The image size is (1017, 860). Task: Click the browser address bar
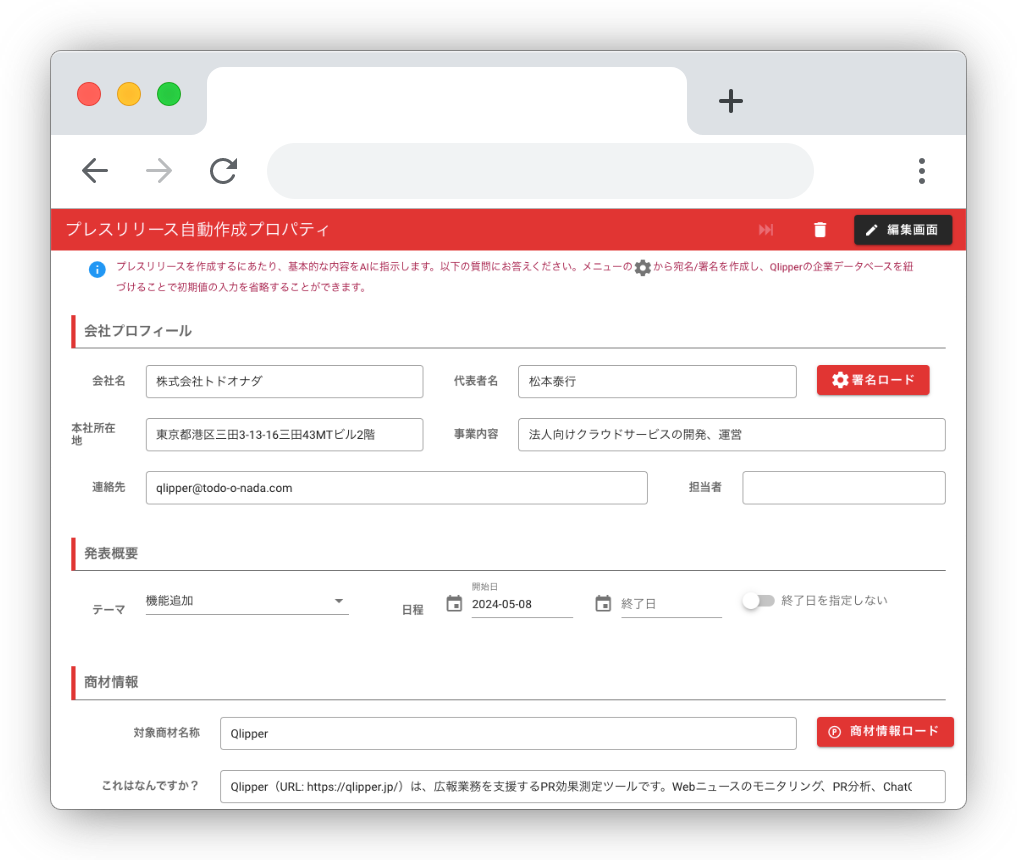pyautogui.click(x=540, y=171)
